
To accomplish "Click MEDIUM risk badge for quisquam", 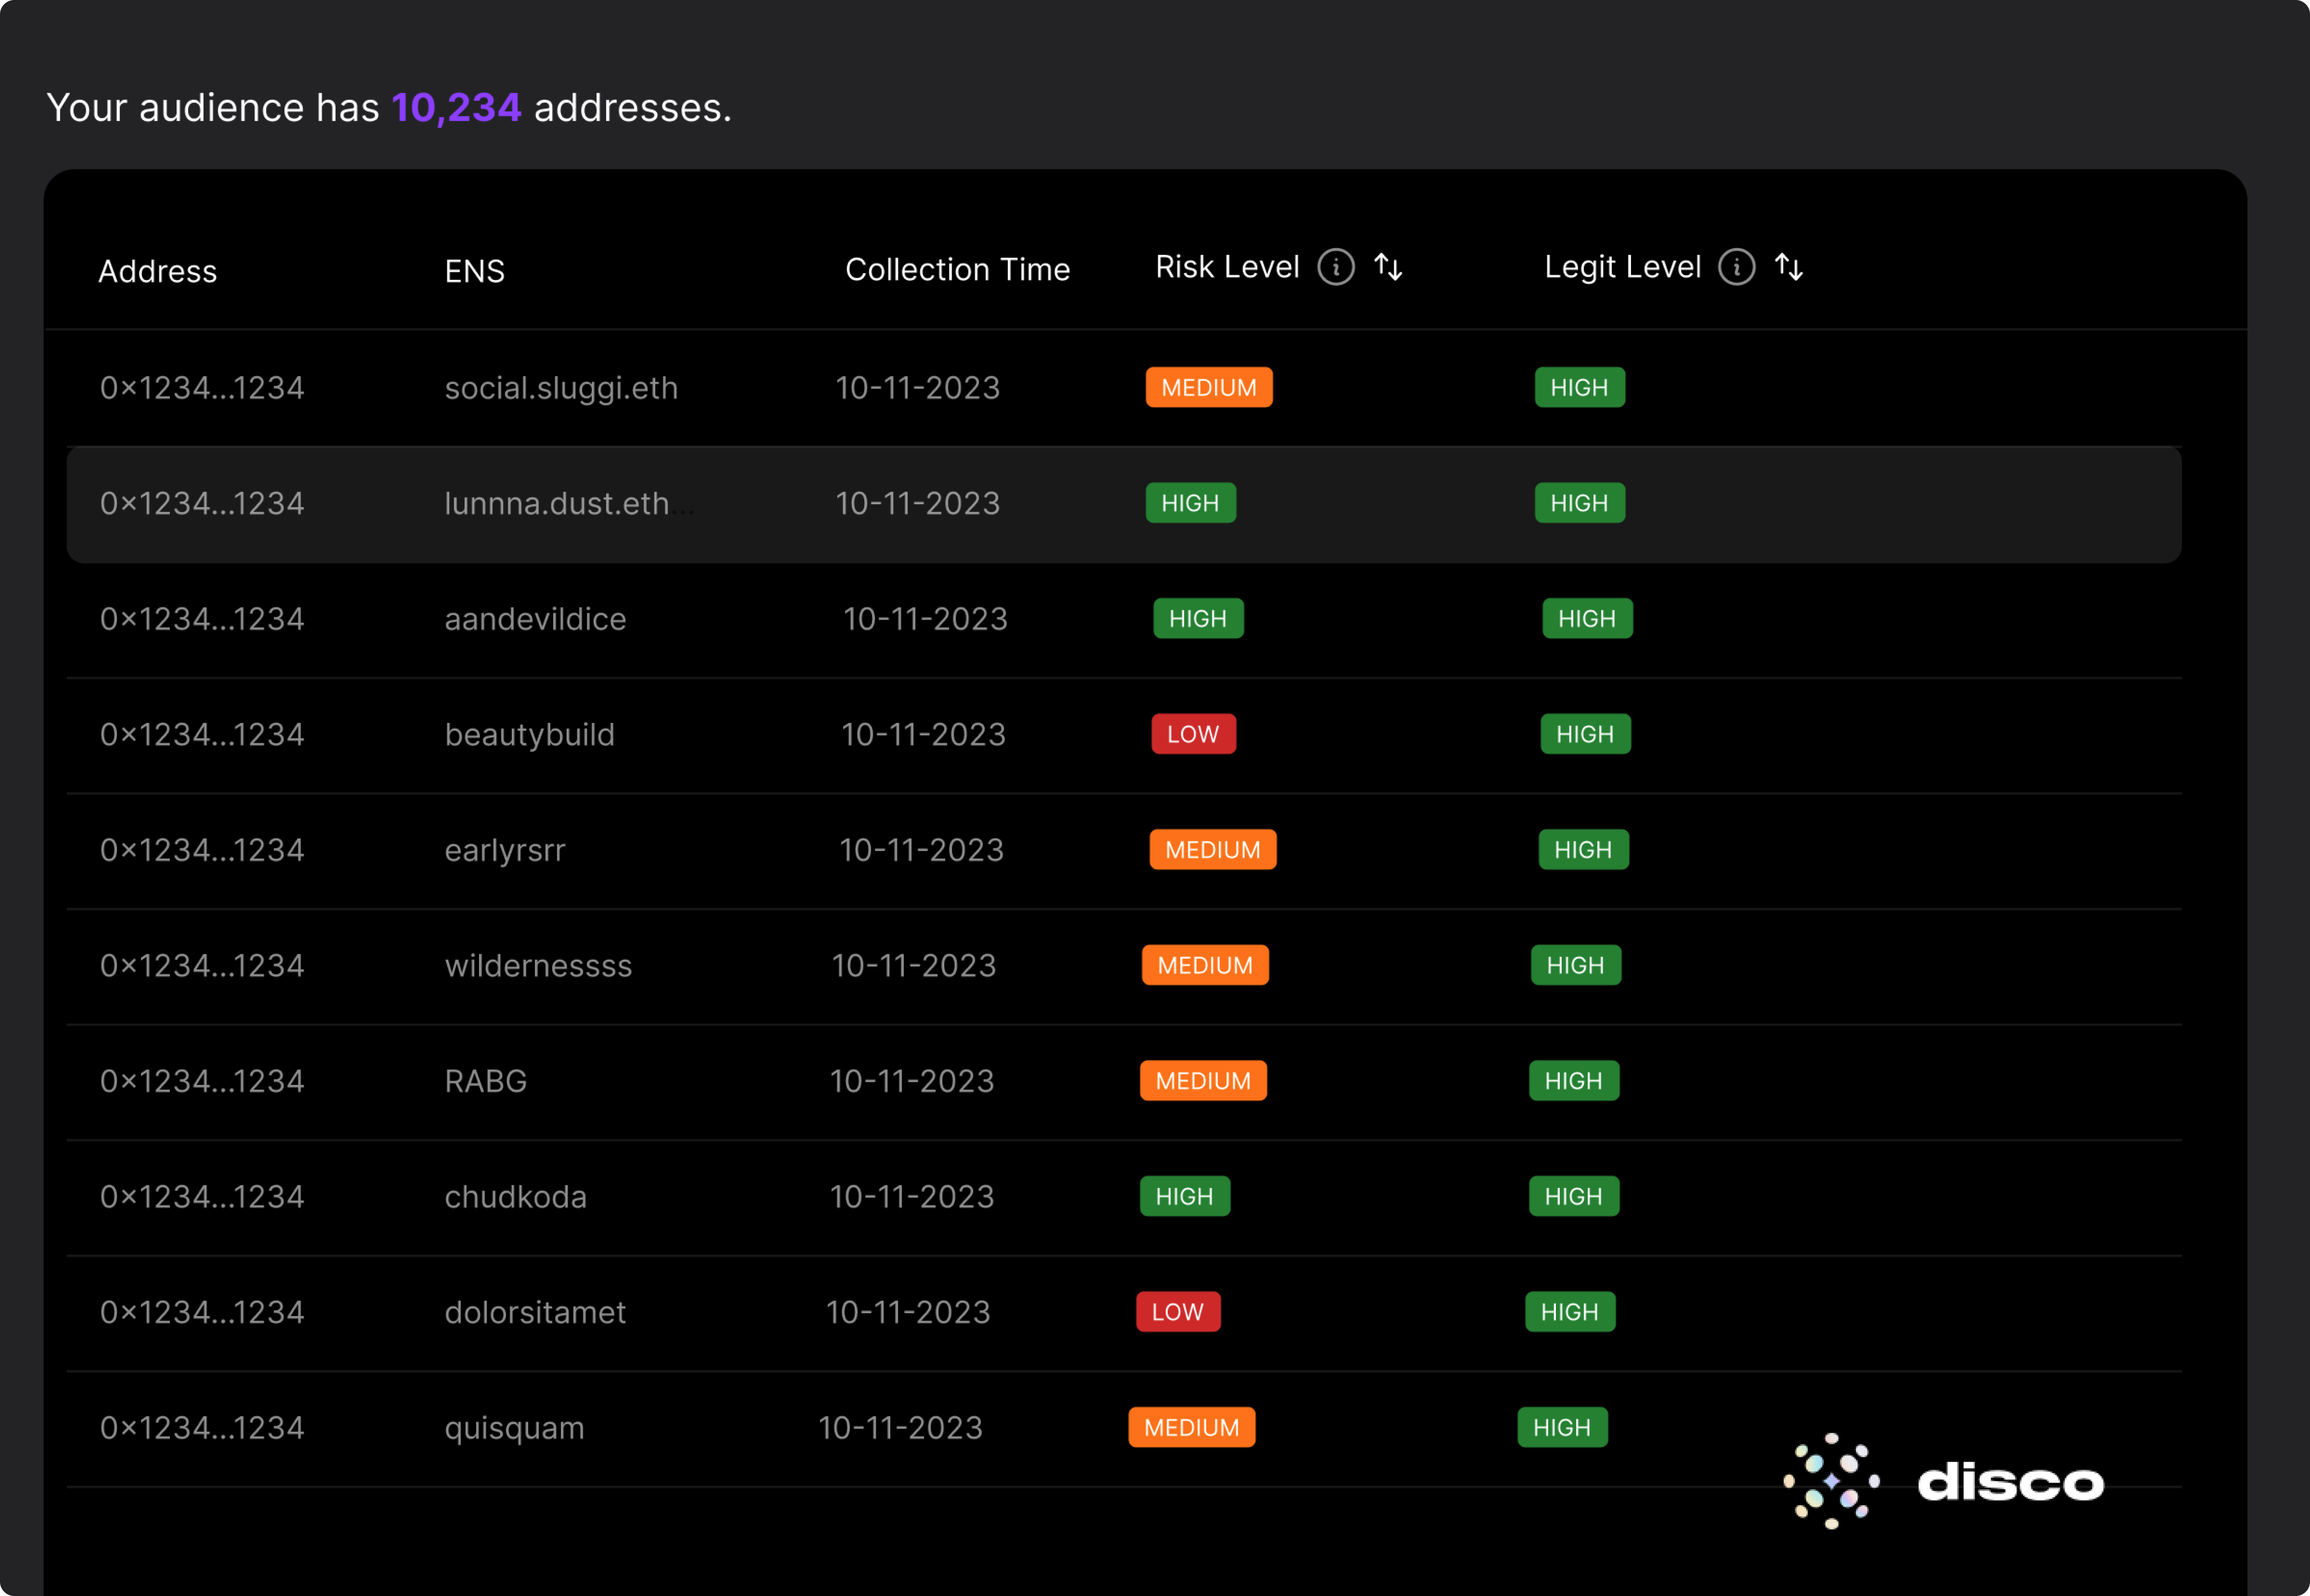I will (x=1191, y=1427).
